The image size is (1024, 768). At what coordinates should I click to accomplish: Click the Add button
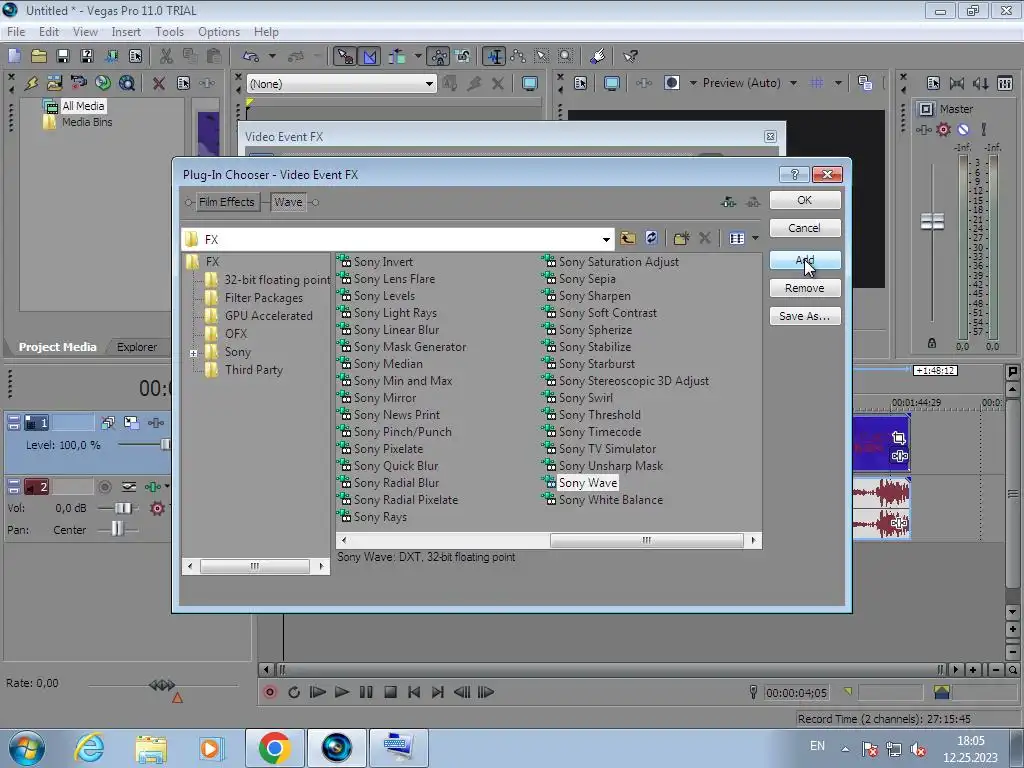[805, 260]
